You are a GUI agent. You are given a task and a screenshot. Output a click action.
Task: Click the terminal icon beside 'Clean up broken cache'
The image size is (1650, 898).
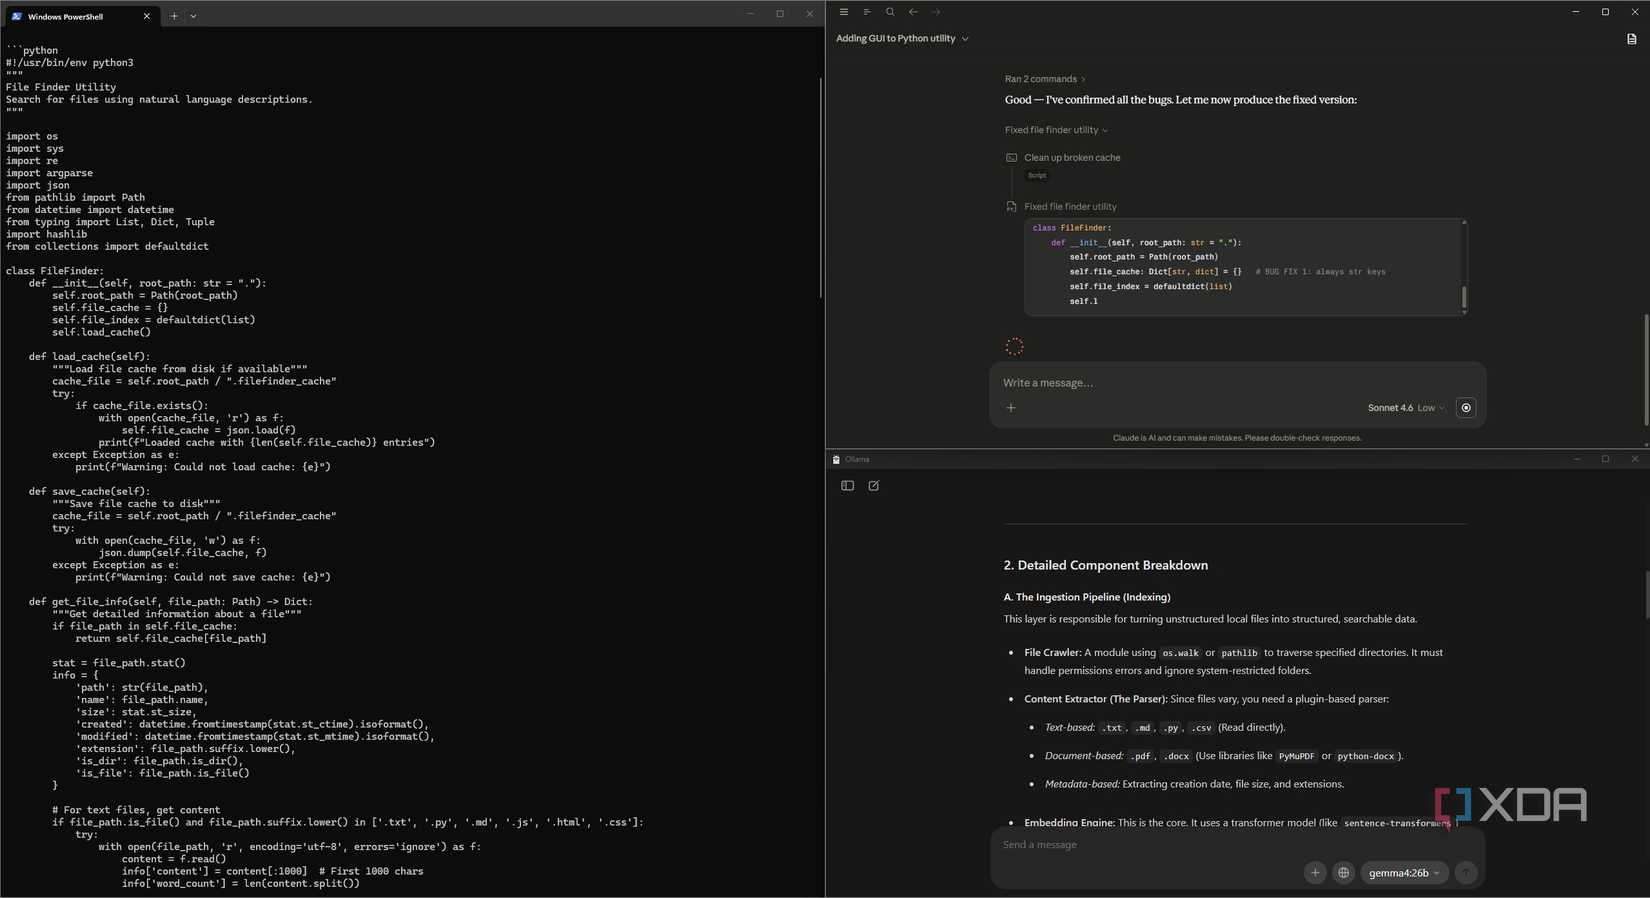[x=1011, y=158]
